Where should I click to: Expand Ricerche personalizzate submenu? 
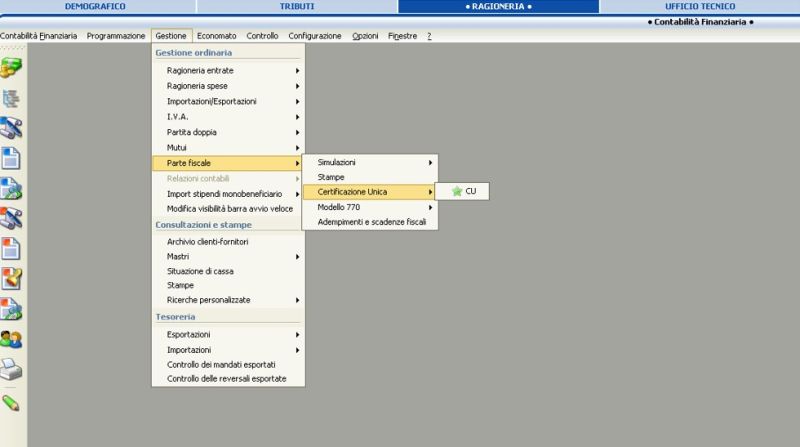pyautogui.click(x=228, y=300)
